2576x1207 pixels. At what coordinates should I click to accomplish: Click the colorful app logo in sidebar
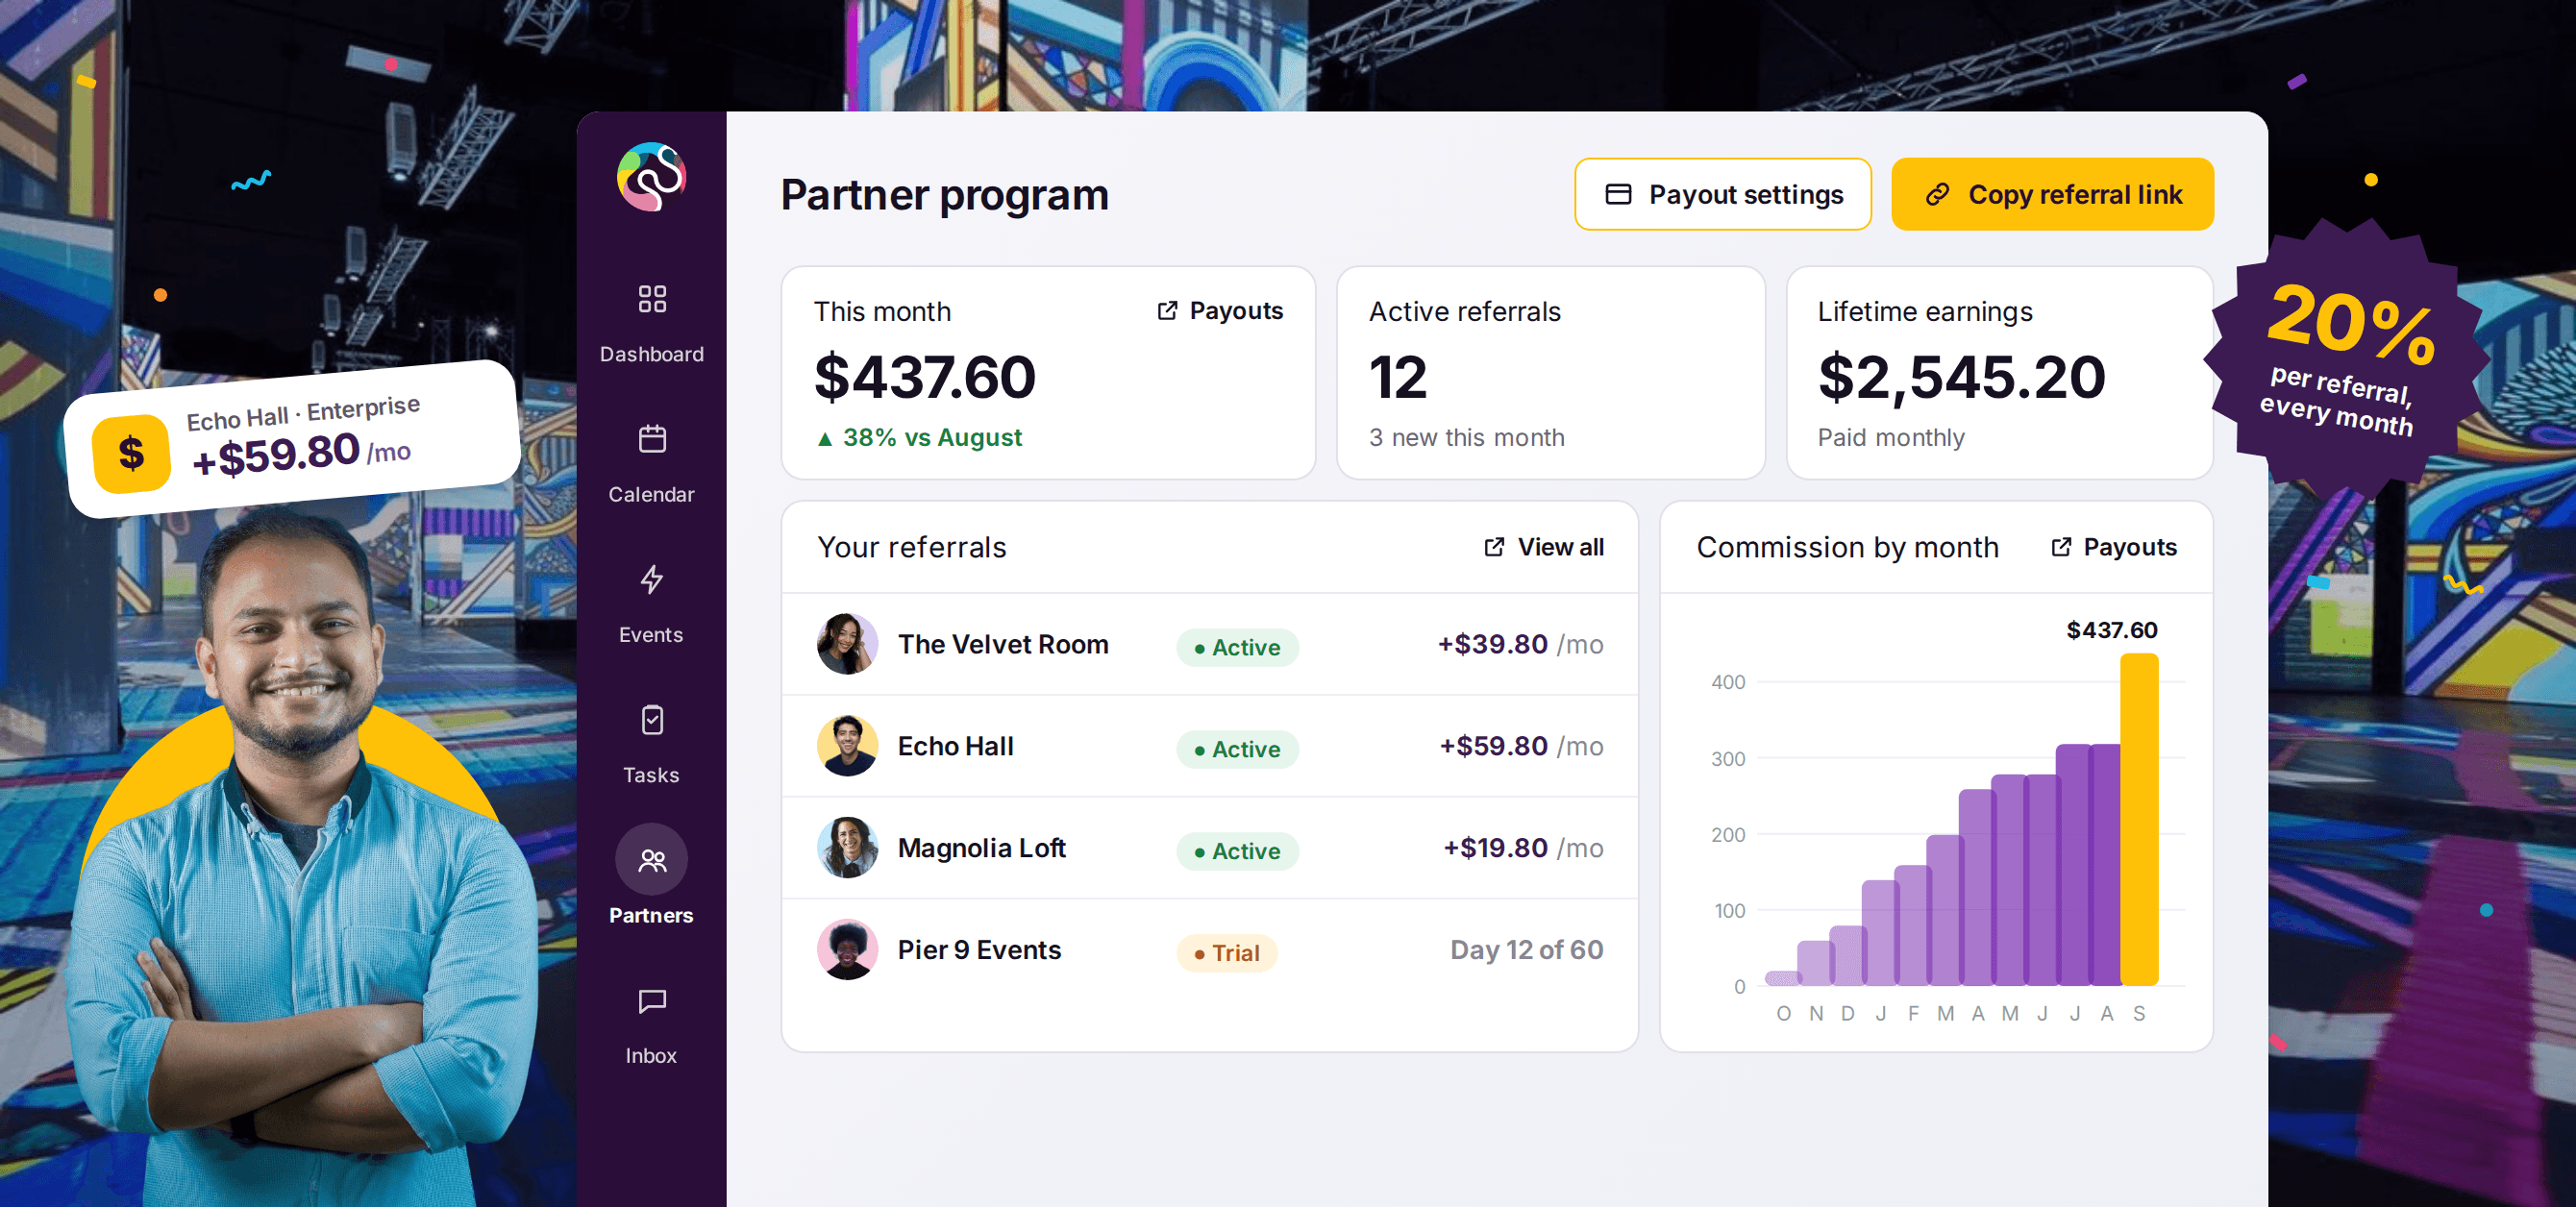tap(652, 177)
